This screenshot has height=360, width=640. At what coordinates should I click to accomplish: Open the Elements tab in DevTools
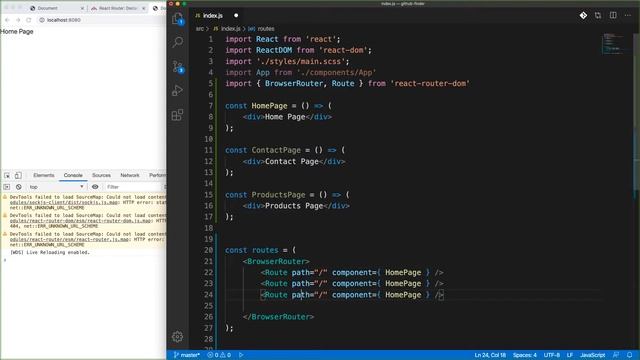coord(44,176)
